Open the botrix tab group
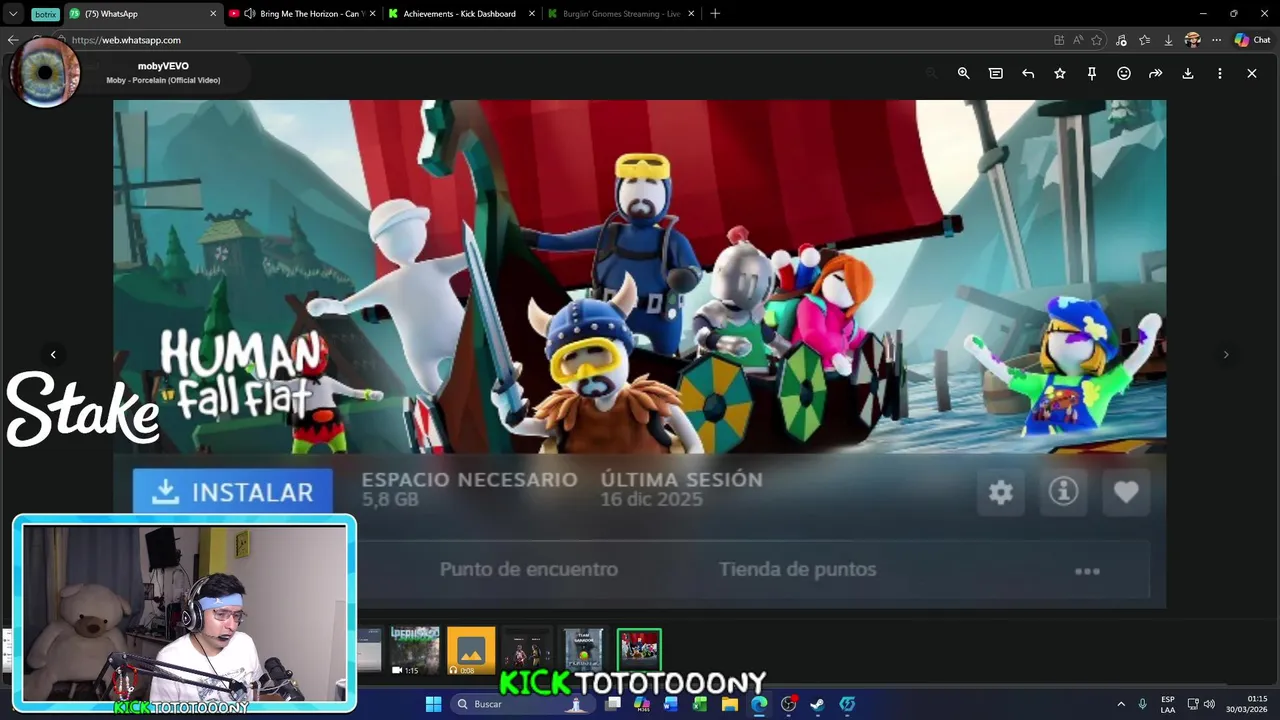1280x720 pixels. pyautogui.click(x=45, y=14)
